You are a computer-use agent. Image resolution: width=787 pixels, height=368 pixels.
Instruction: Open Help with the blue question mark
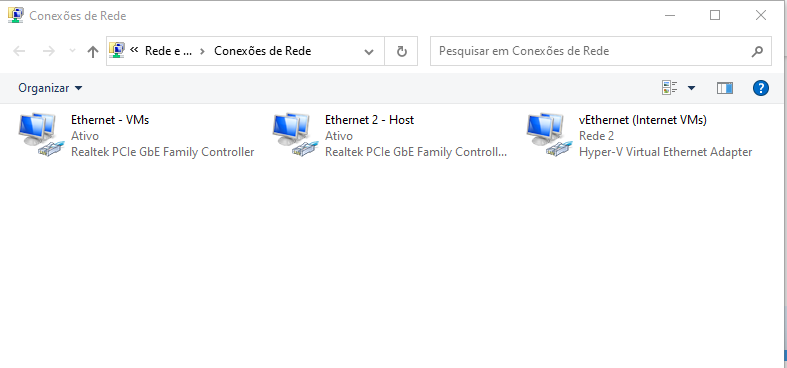point(761,88)
